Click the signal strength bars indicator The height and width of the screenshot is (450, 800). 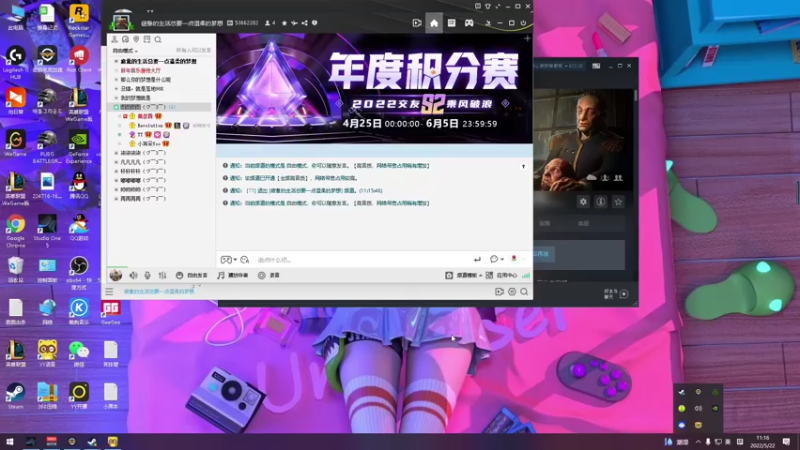pos(526,276)
